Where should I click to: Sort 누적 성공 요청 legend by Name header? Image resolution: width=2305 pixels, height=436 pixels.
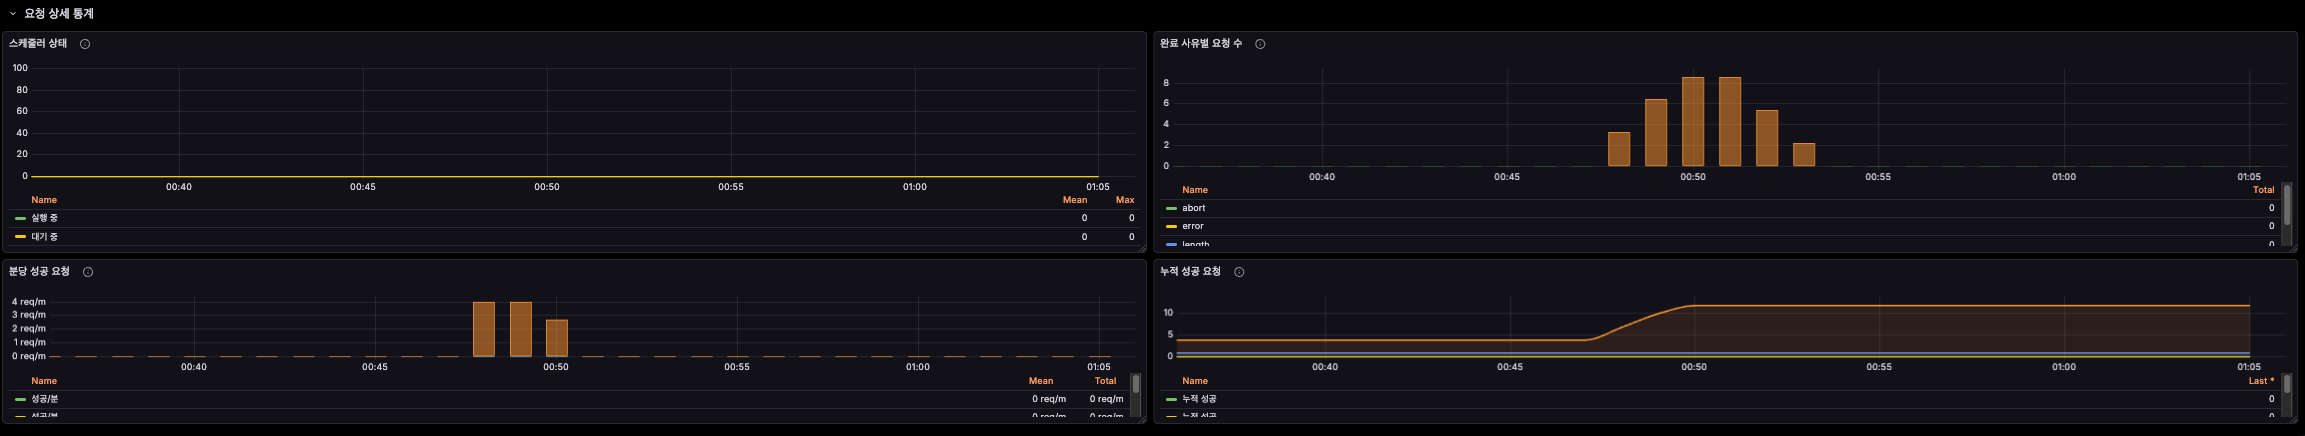(x=1195, y=381)
